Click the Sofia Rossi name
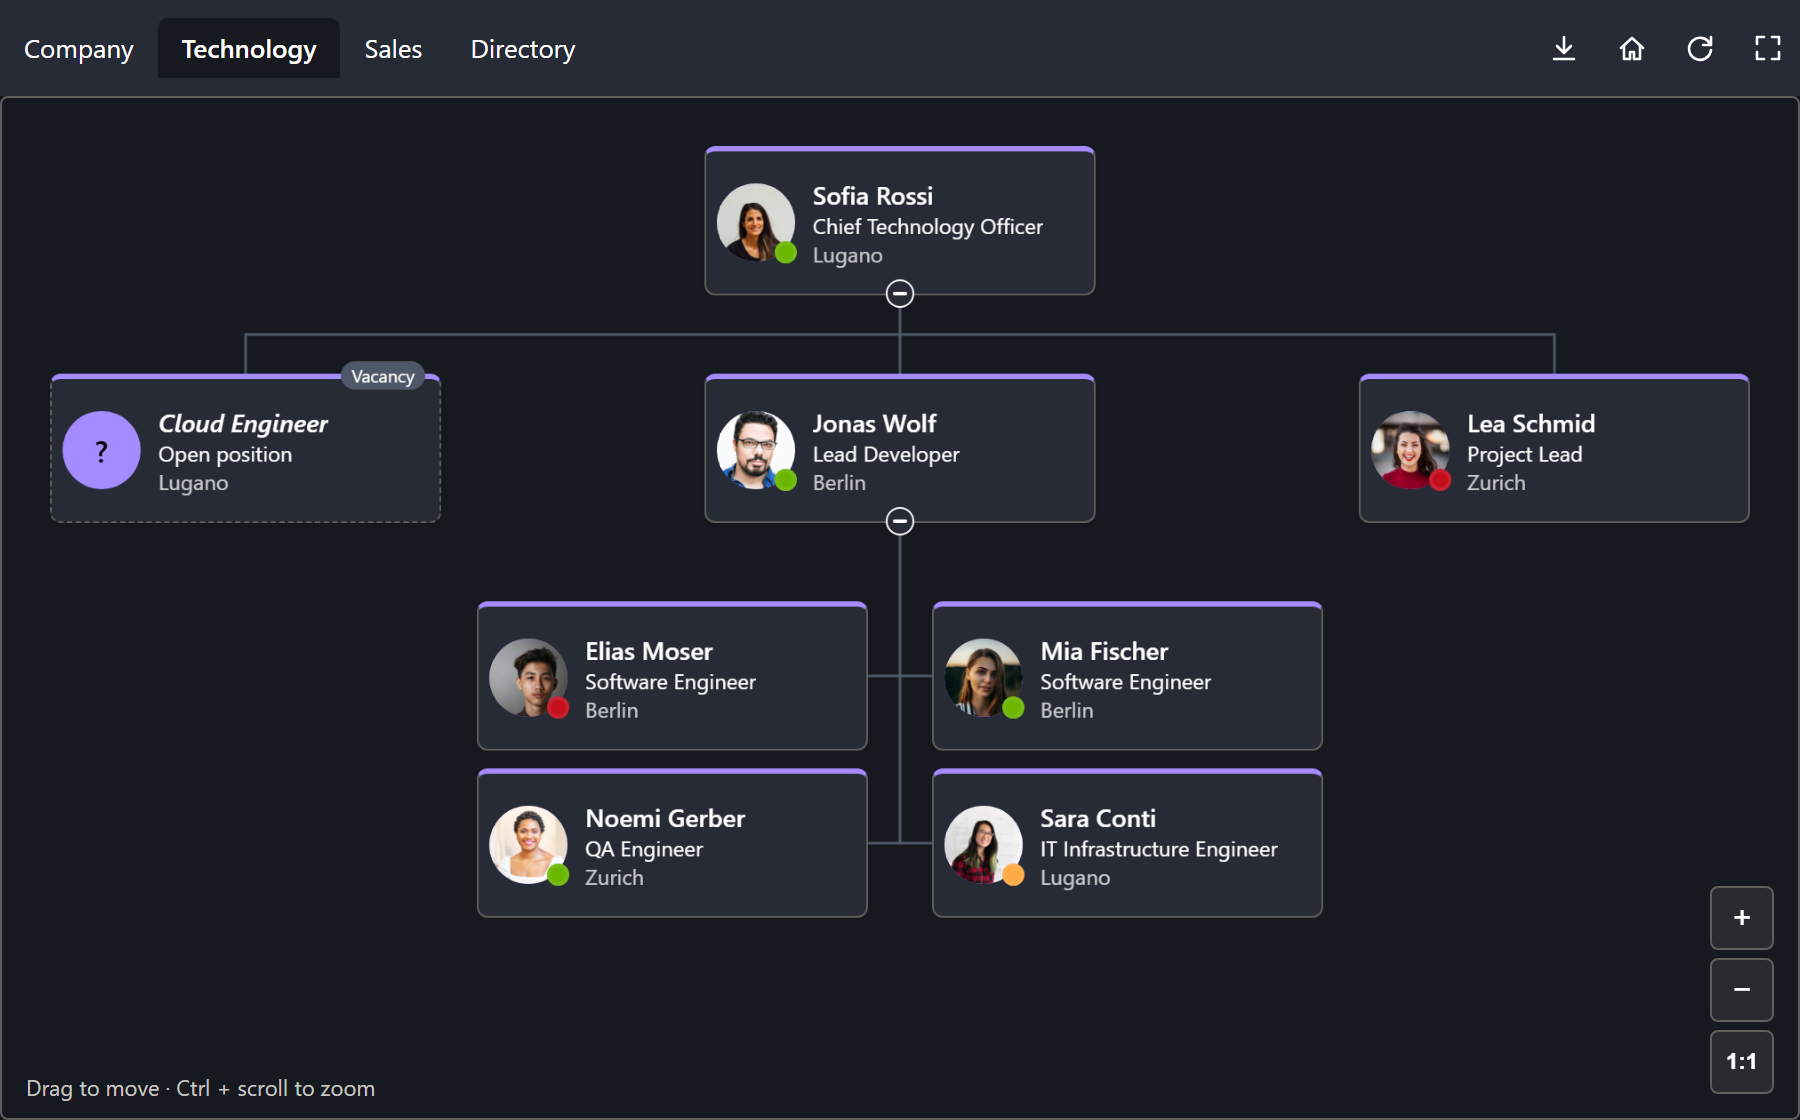Screen dimensions: 1800x1120 pos(873,196)
